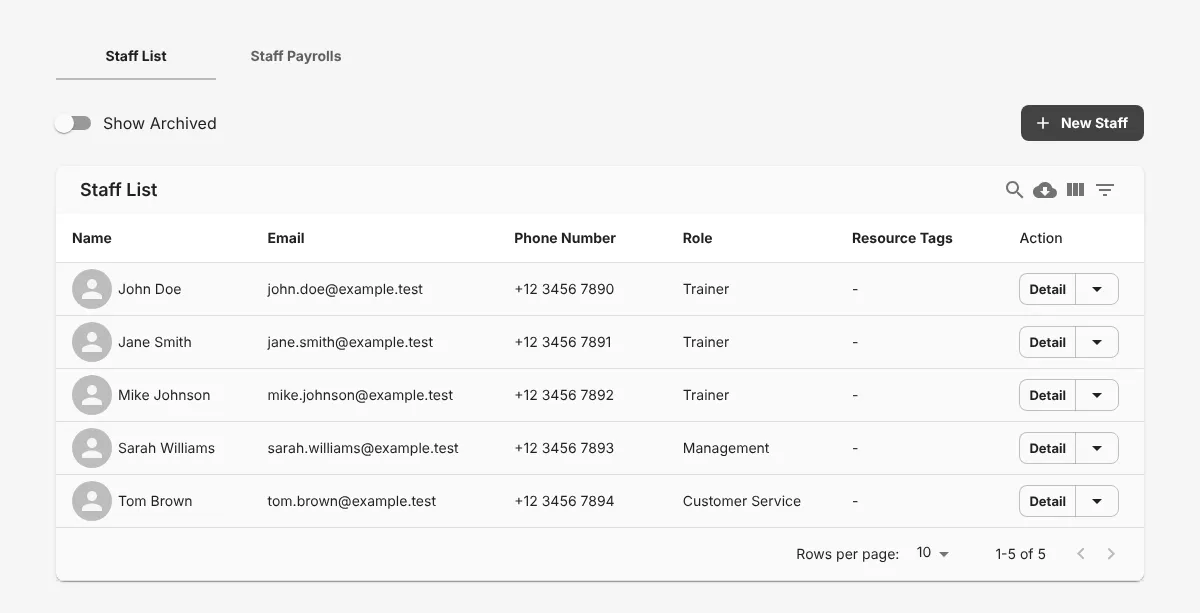Expand action dropdown arrow for John Doe
This screenshot has width=1200, height=613.
1097,289
